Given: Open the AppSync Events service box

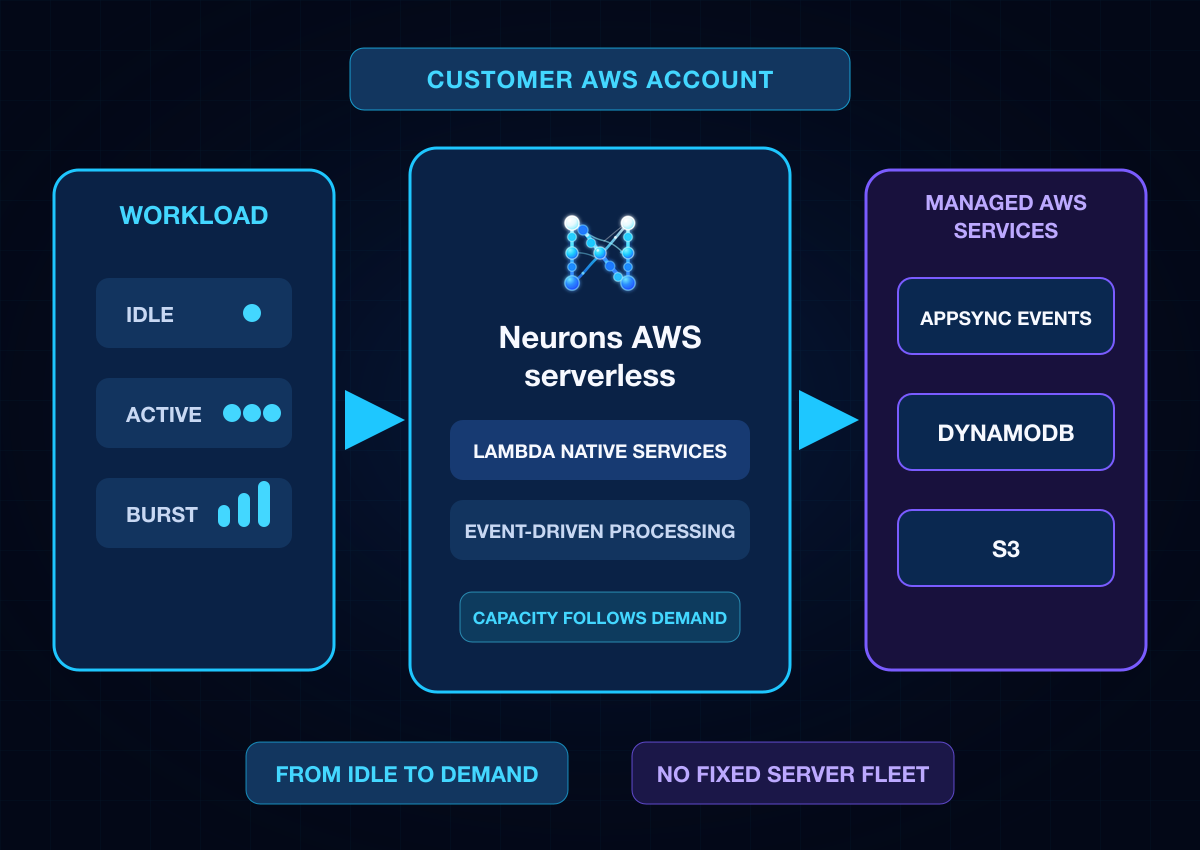Looking at the screenshot, I should (x=1006, y=316).
